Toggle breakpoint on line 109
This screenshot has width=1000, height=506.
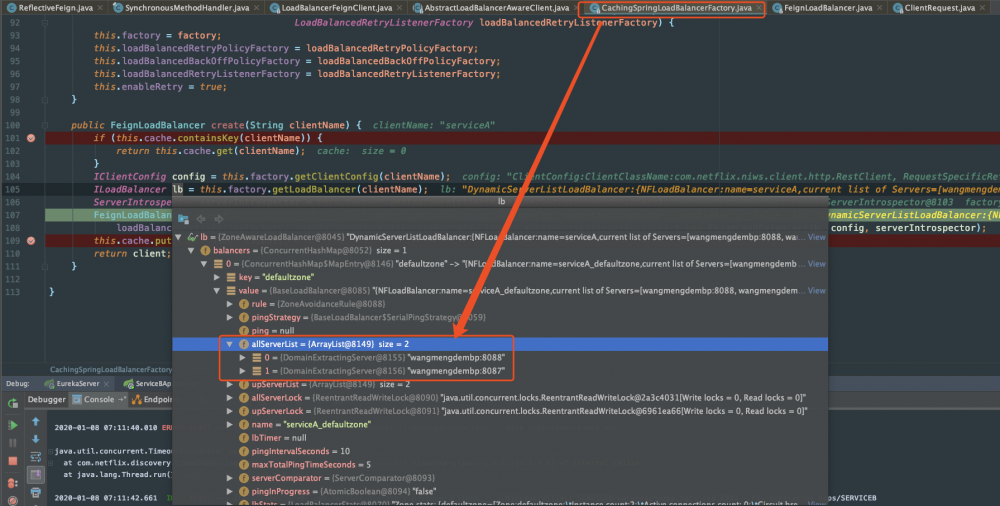[x=31, y=241]
